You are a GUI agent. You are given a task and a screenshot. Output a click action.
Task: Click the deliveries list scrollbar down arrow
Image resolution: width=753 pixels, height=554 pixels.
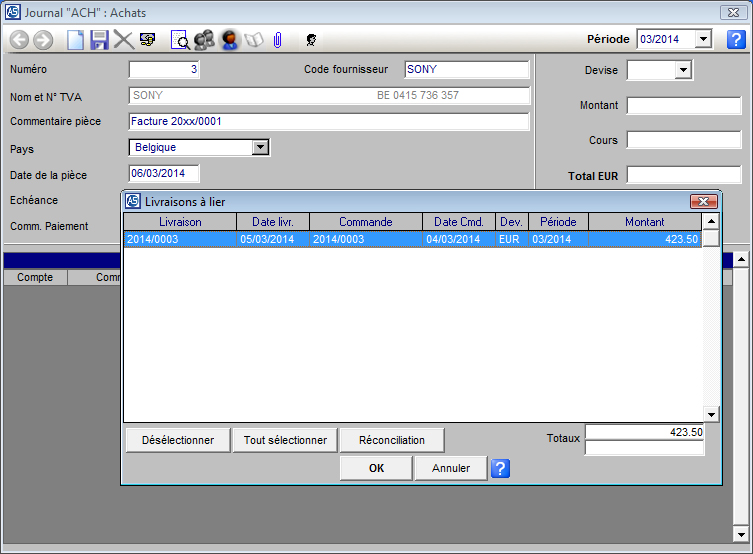click(711, 414)
